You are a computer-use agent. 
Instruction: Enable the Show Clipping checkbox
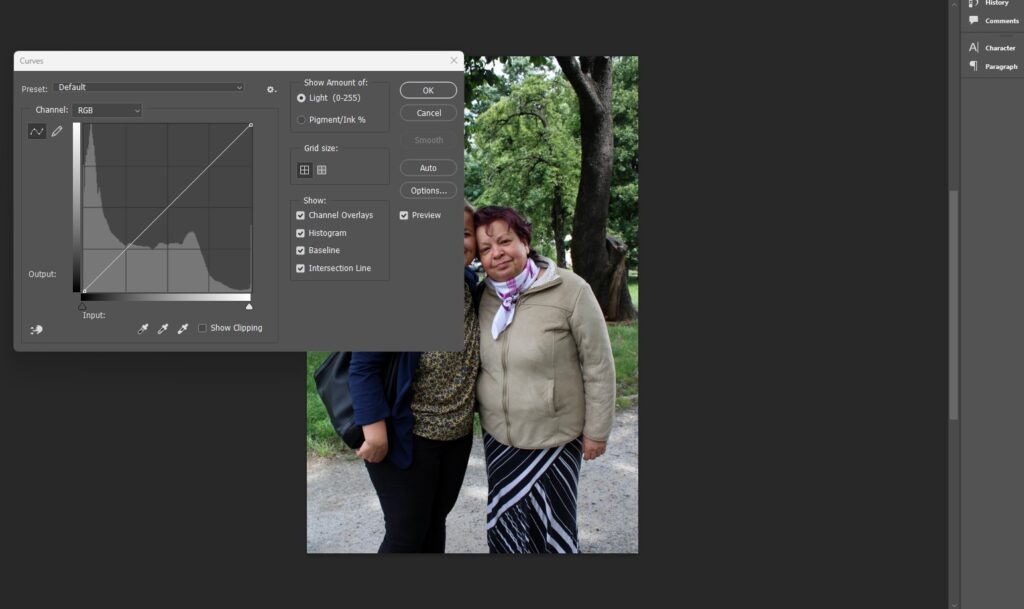tap(202, 328)
